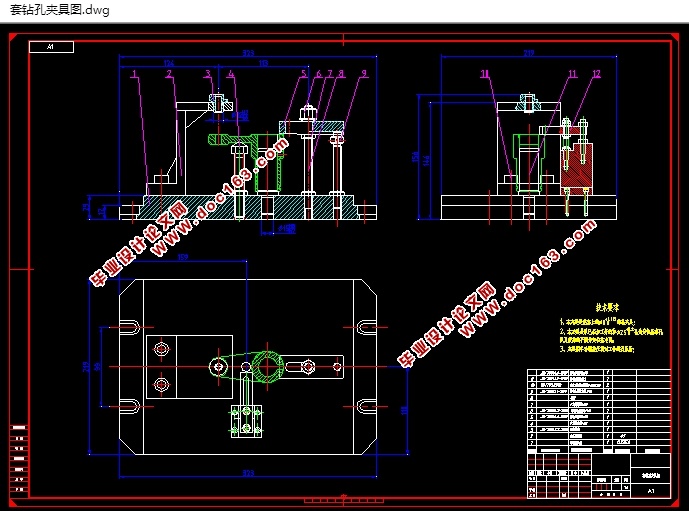
Task: Click the green ring-shaped workpiece in plan view
Action: click(268, 366)
